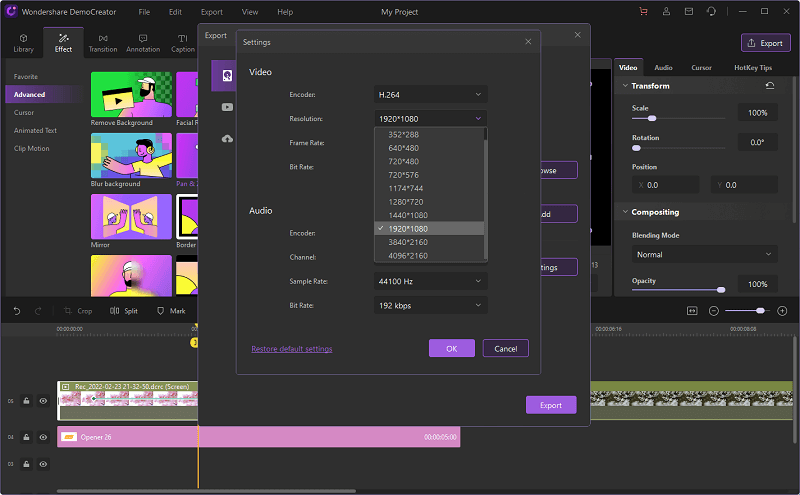This screenshot has height=495, width=800.
Task: Select local computer export option icon
Action: (x=227, y=76)
